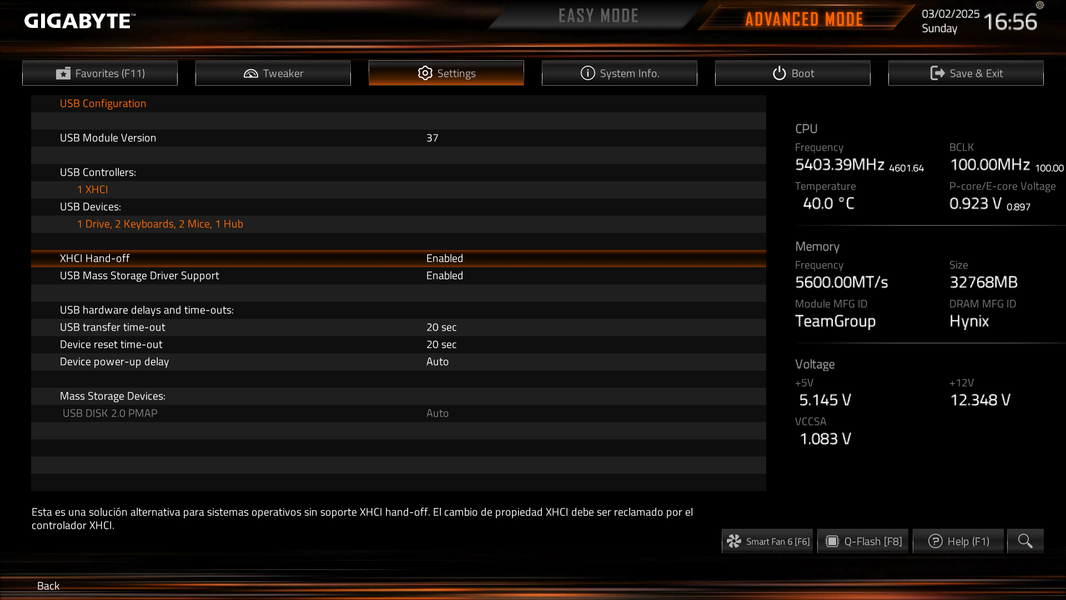Viewport: 1066px width, 600px height.
Task: Switch to Easy Mode
Action: click(598, 16)
